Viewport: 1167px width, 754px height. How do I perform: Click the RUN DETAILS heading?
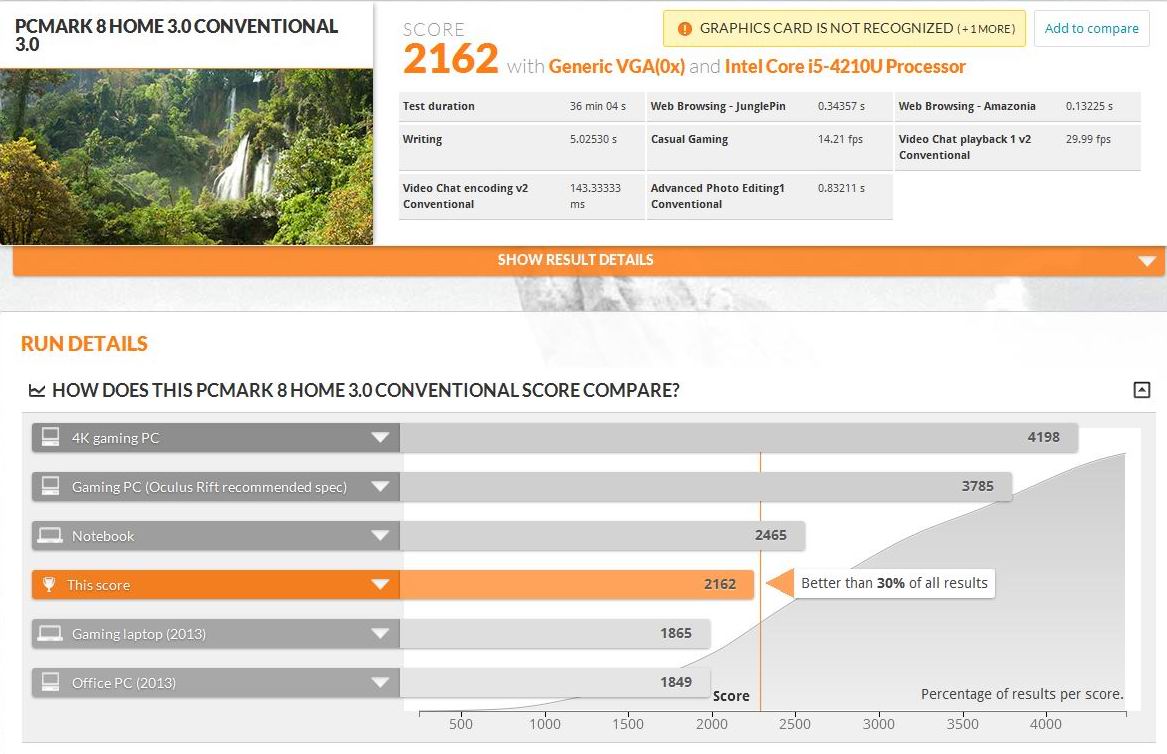84,344
